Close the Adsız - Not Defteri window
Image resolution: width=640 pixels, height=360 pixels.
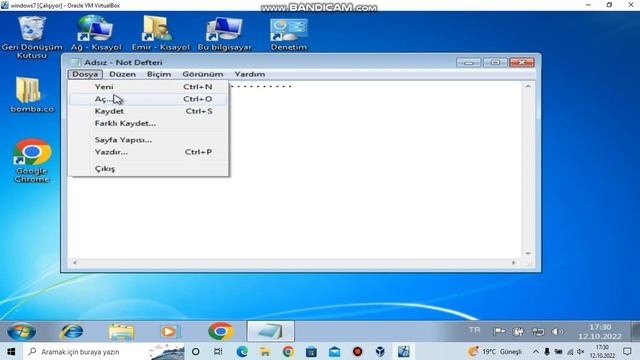pos(522,62)
